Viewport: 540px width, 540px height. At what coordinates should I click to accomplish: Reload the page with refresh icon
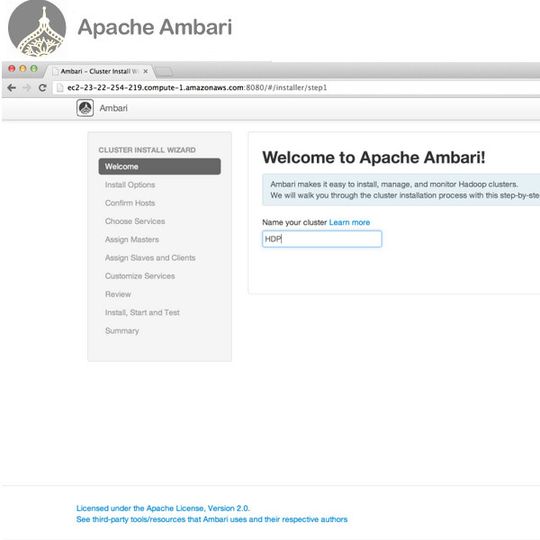(42, 88)
